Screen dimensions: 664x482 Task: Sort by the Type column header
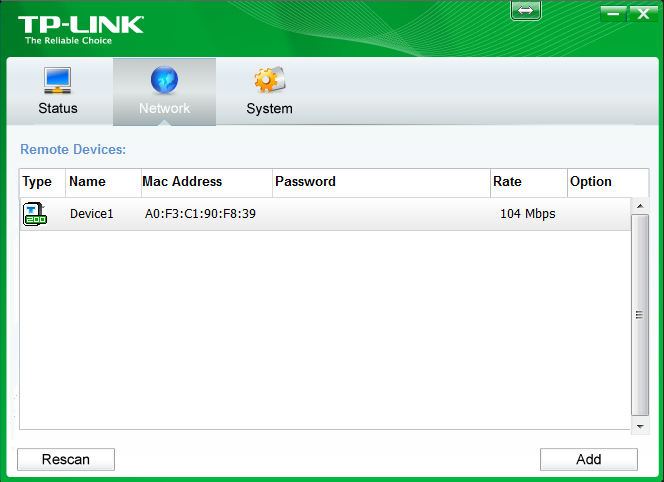click(x=42, y=182)
